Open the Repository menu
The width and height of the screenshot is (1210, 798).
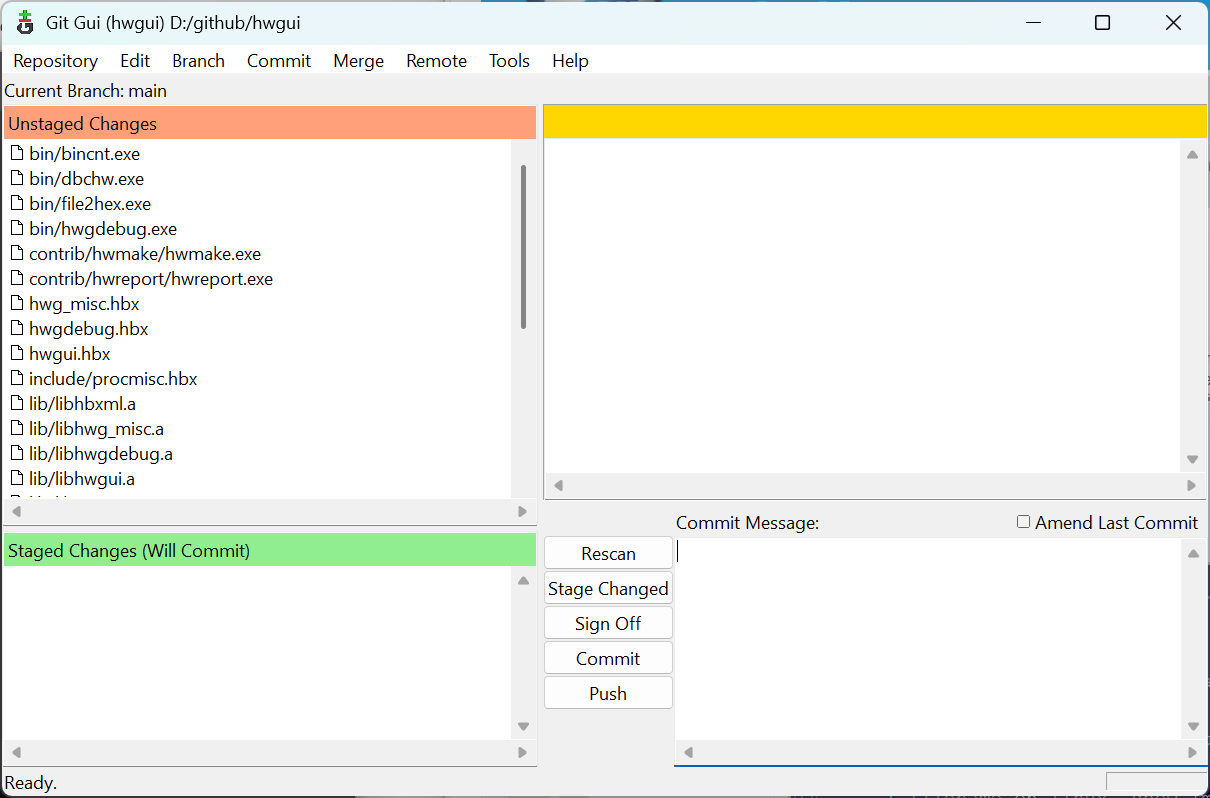(x=55, y=61)
